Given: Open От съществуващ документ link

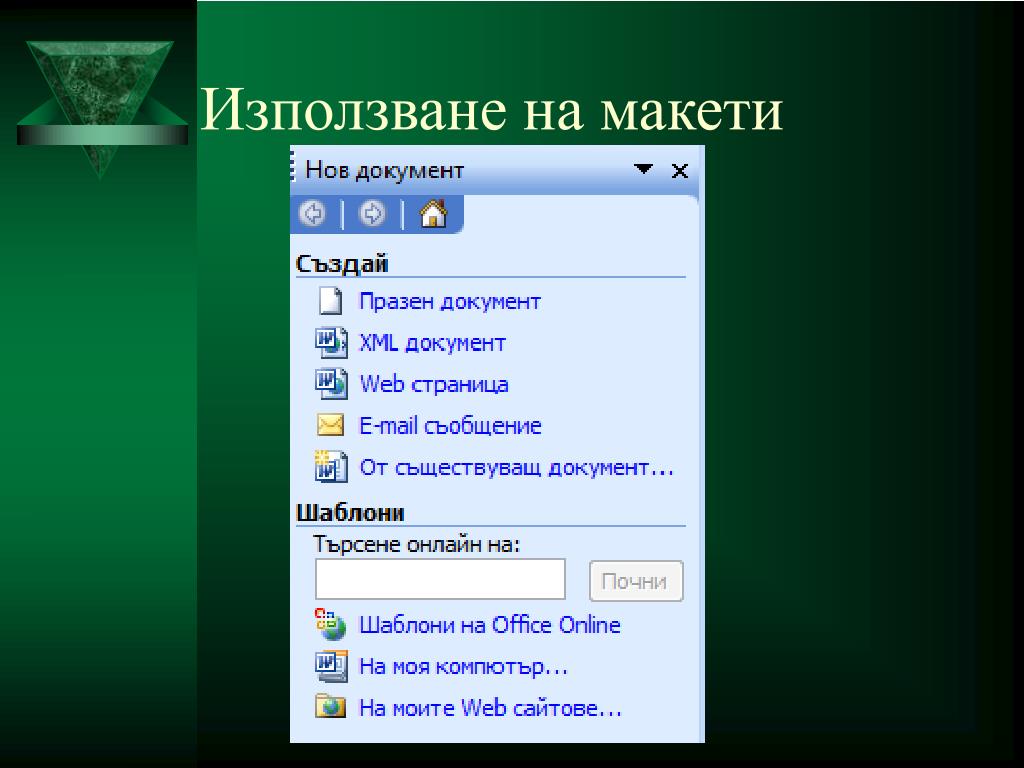Looking at the screenshot, I should click(517, 468).
